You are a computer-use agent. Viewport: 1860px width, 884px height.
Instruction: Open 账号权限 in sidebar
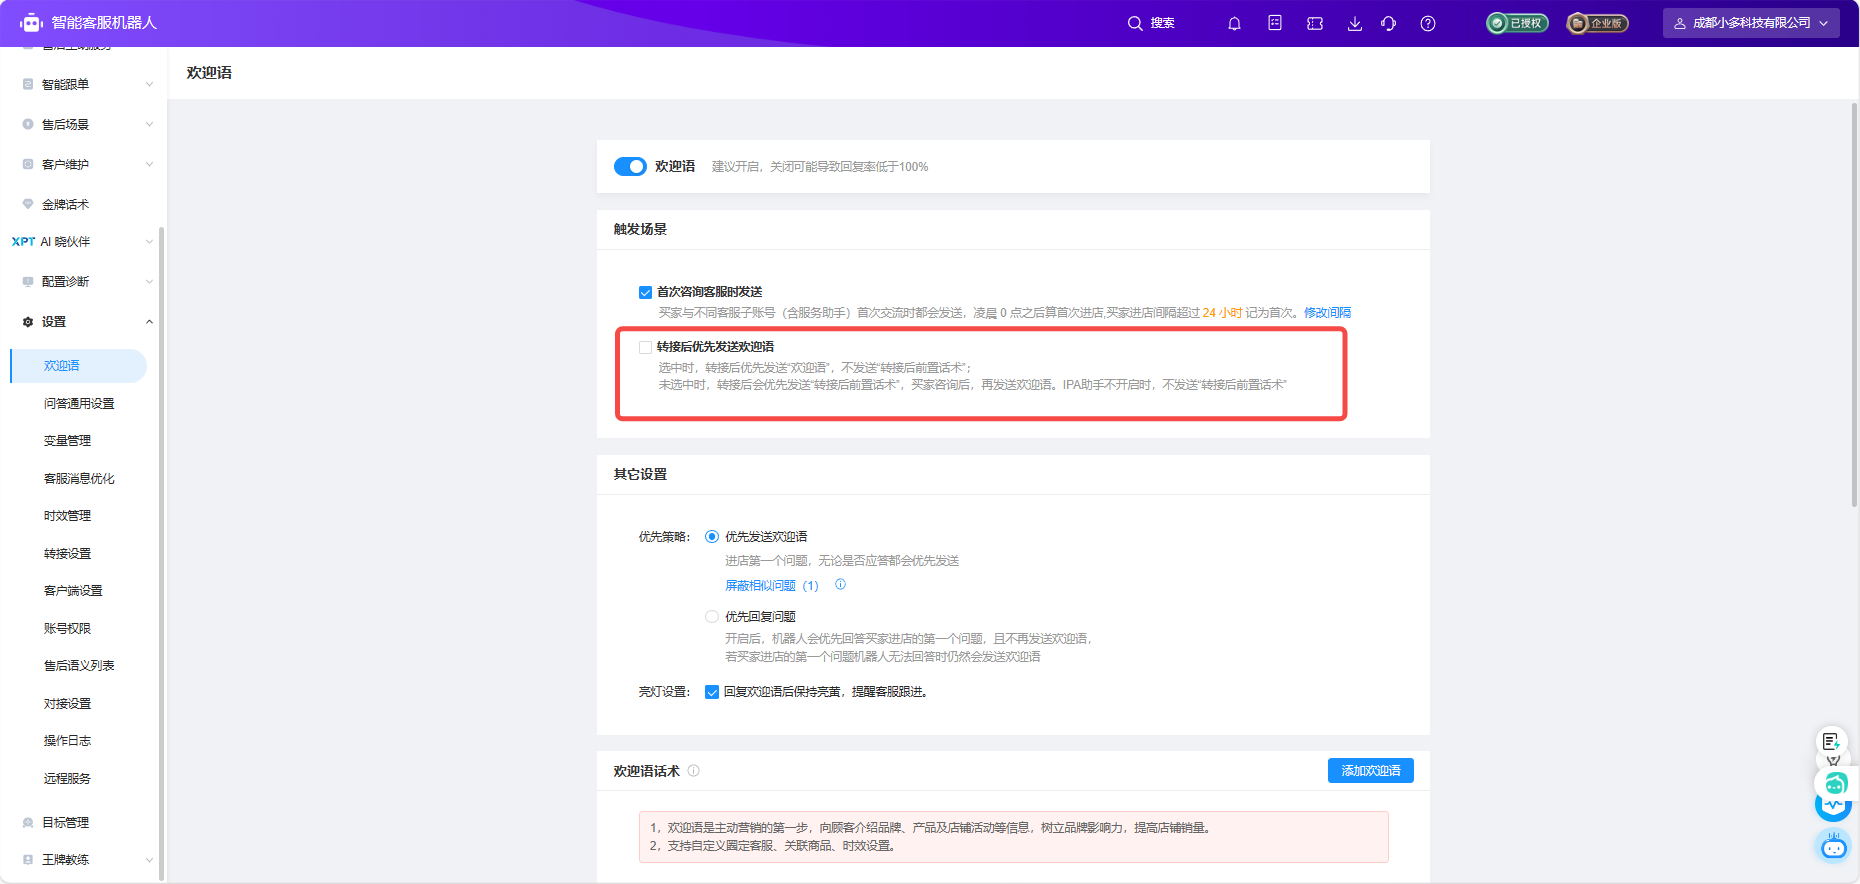67,629
